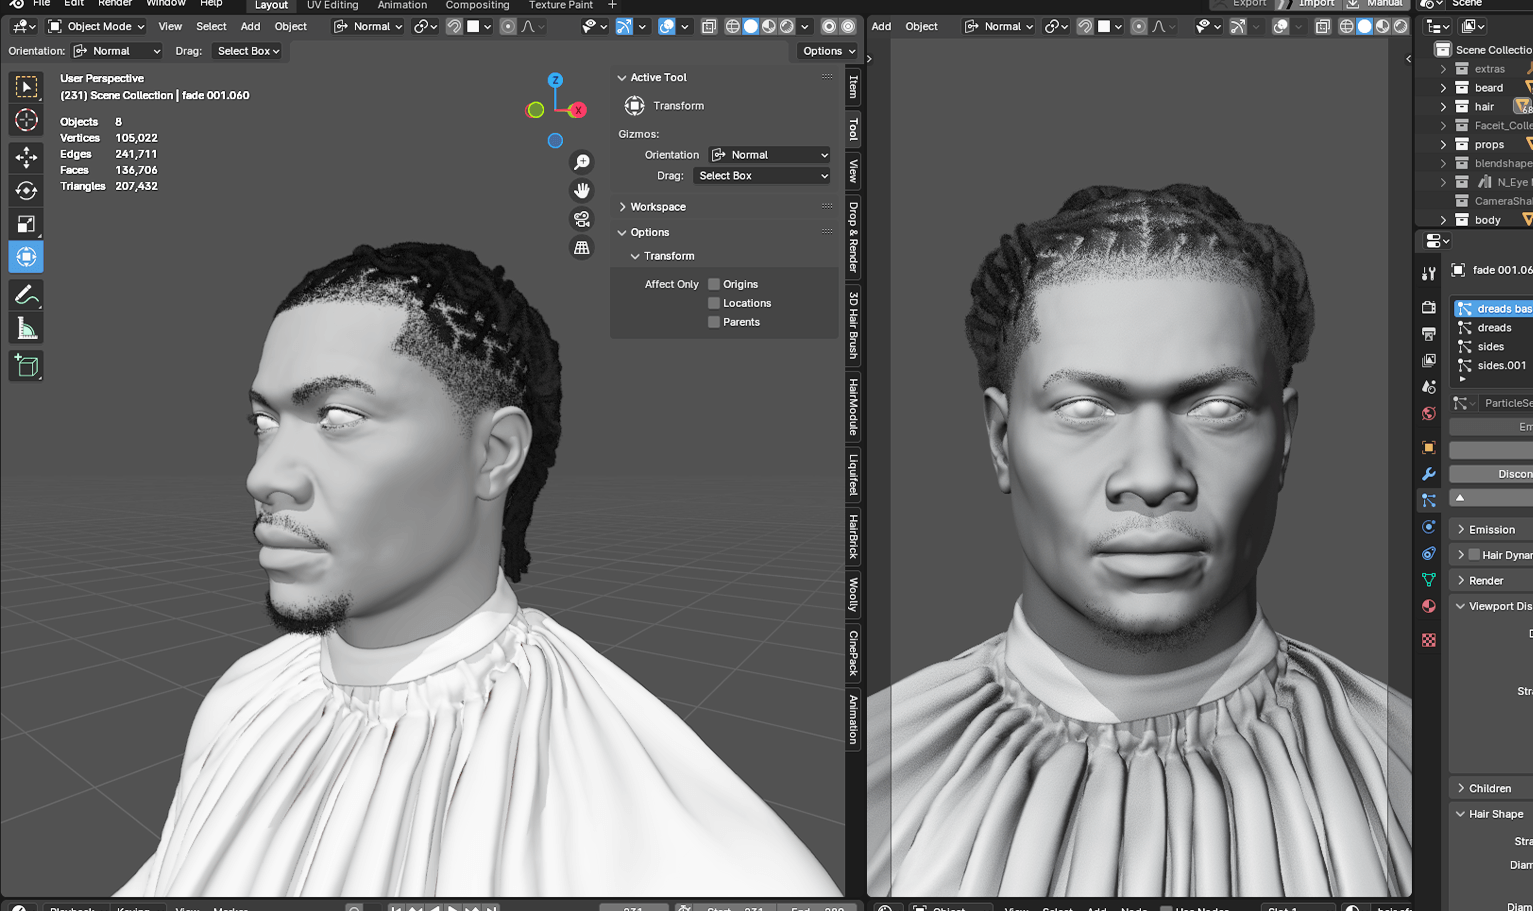The height and width of the screenshot is (911, 1533).
Task: Open the Modifier properties tab (wrench icon)
Action: tap(1428, 473)
